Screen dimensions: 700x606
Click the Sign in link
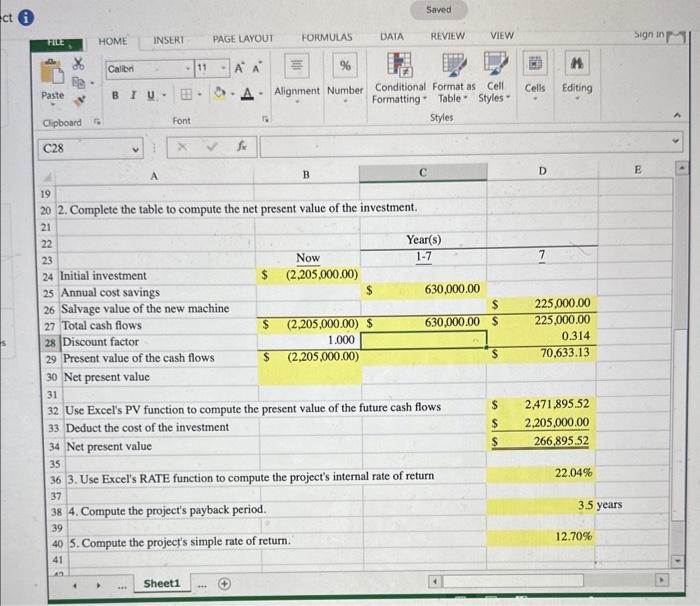click(649, 34)
